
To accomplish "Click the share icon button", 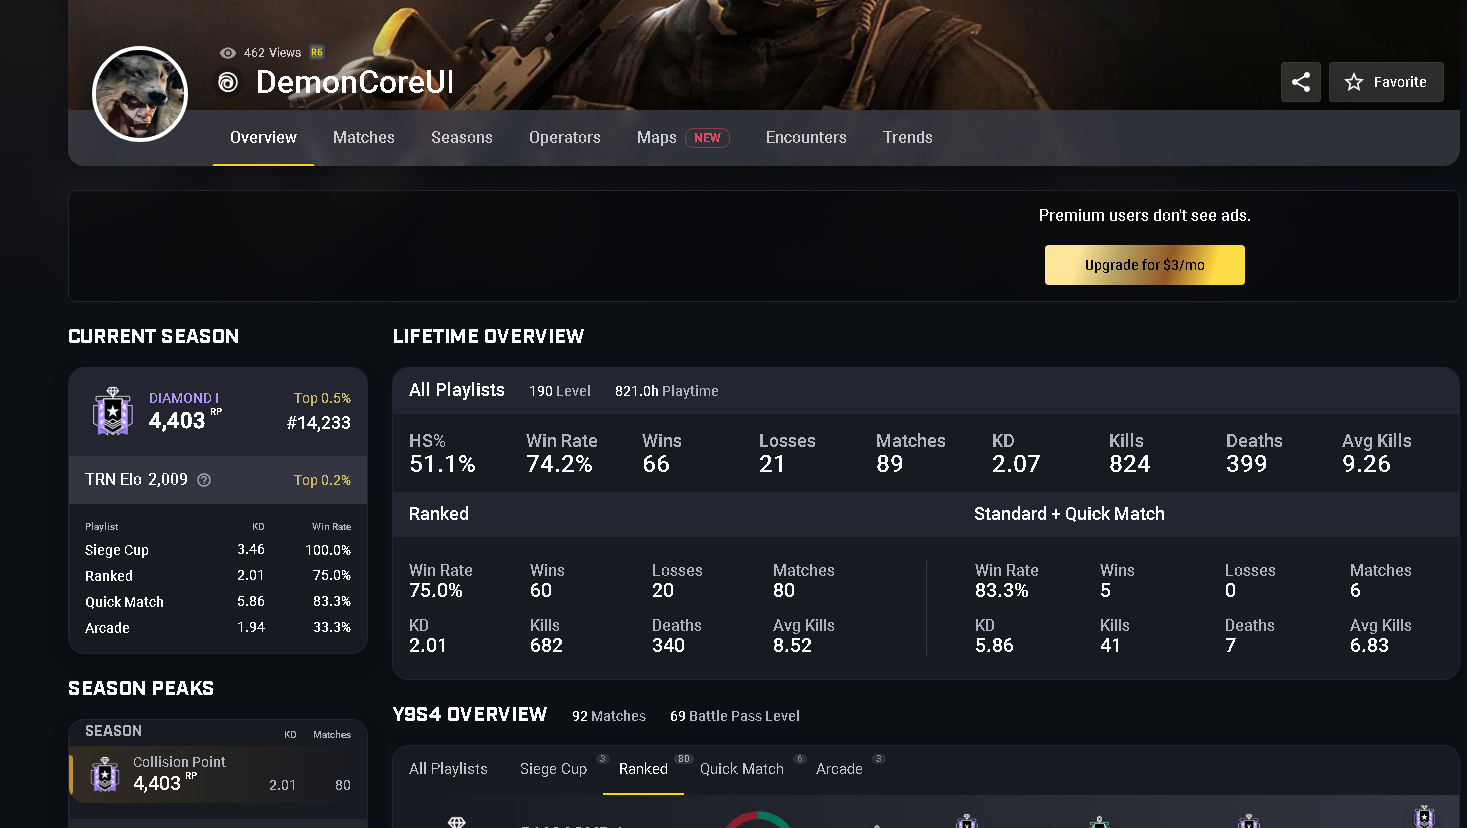I will tap(1300, 82).
